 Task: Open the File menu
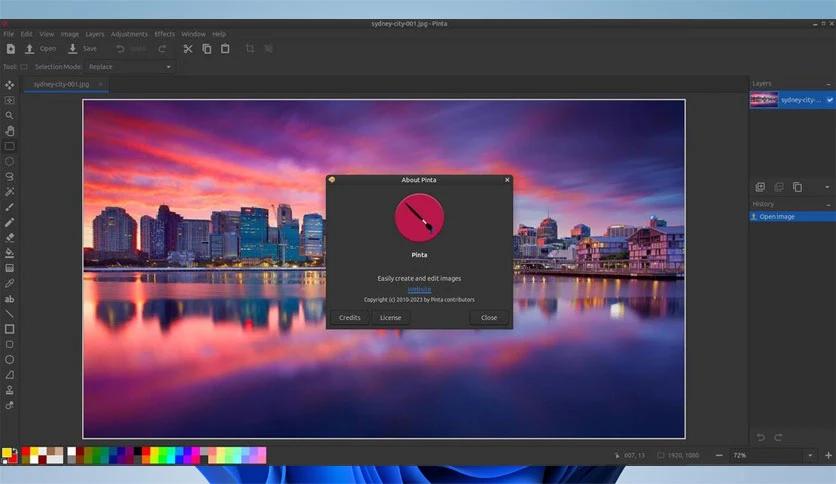[9, 34]
